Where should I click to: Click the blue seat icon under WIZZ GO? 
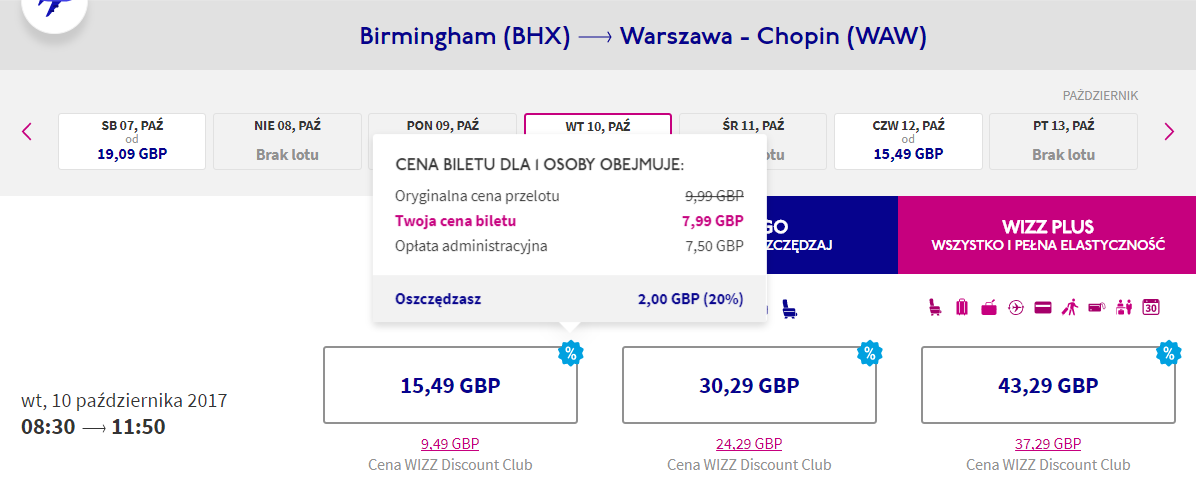[790, 308]
